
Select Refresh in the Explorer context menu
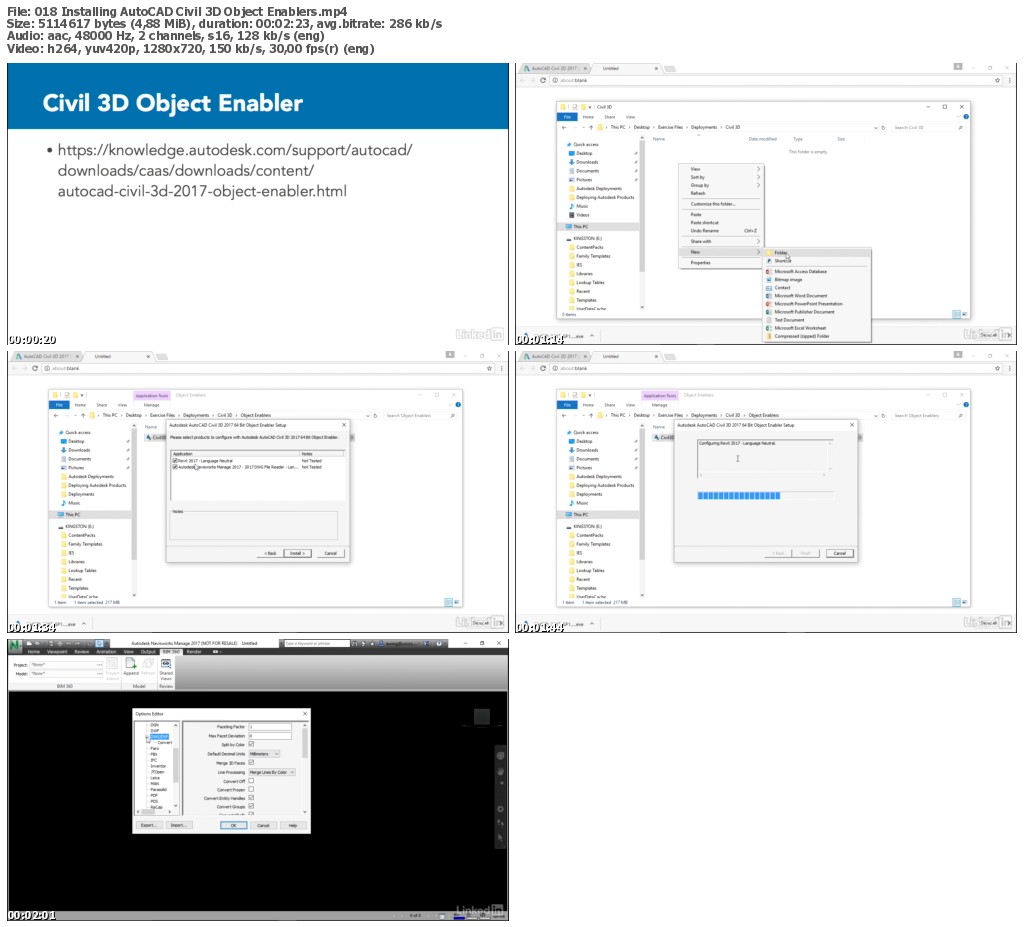pyautogui.click(x=720, y=193)
